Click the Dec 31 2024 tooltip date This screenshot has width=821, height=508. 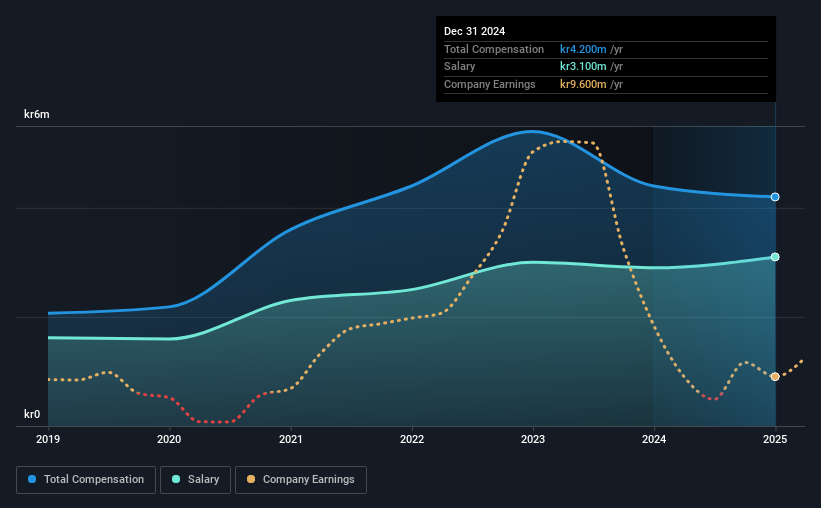click(x=474, y=31)
